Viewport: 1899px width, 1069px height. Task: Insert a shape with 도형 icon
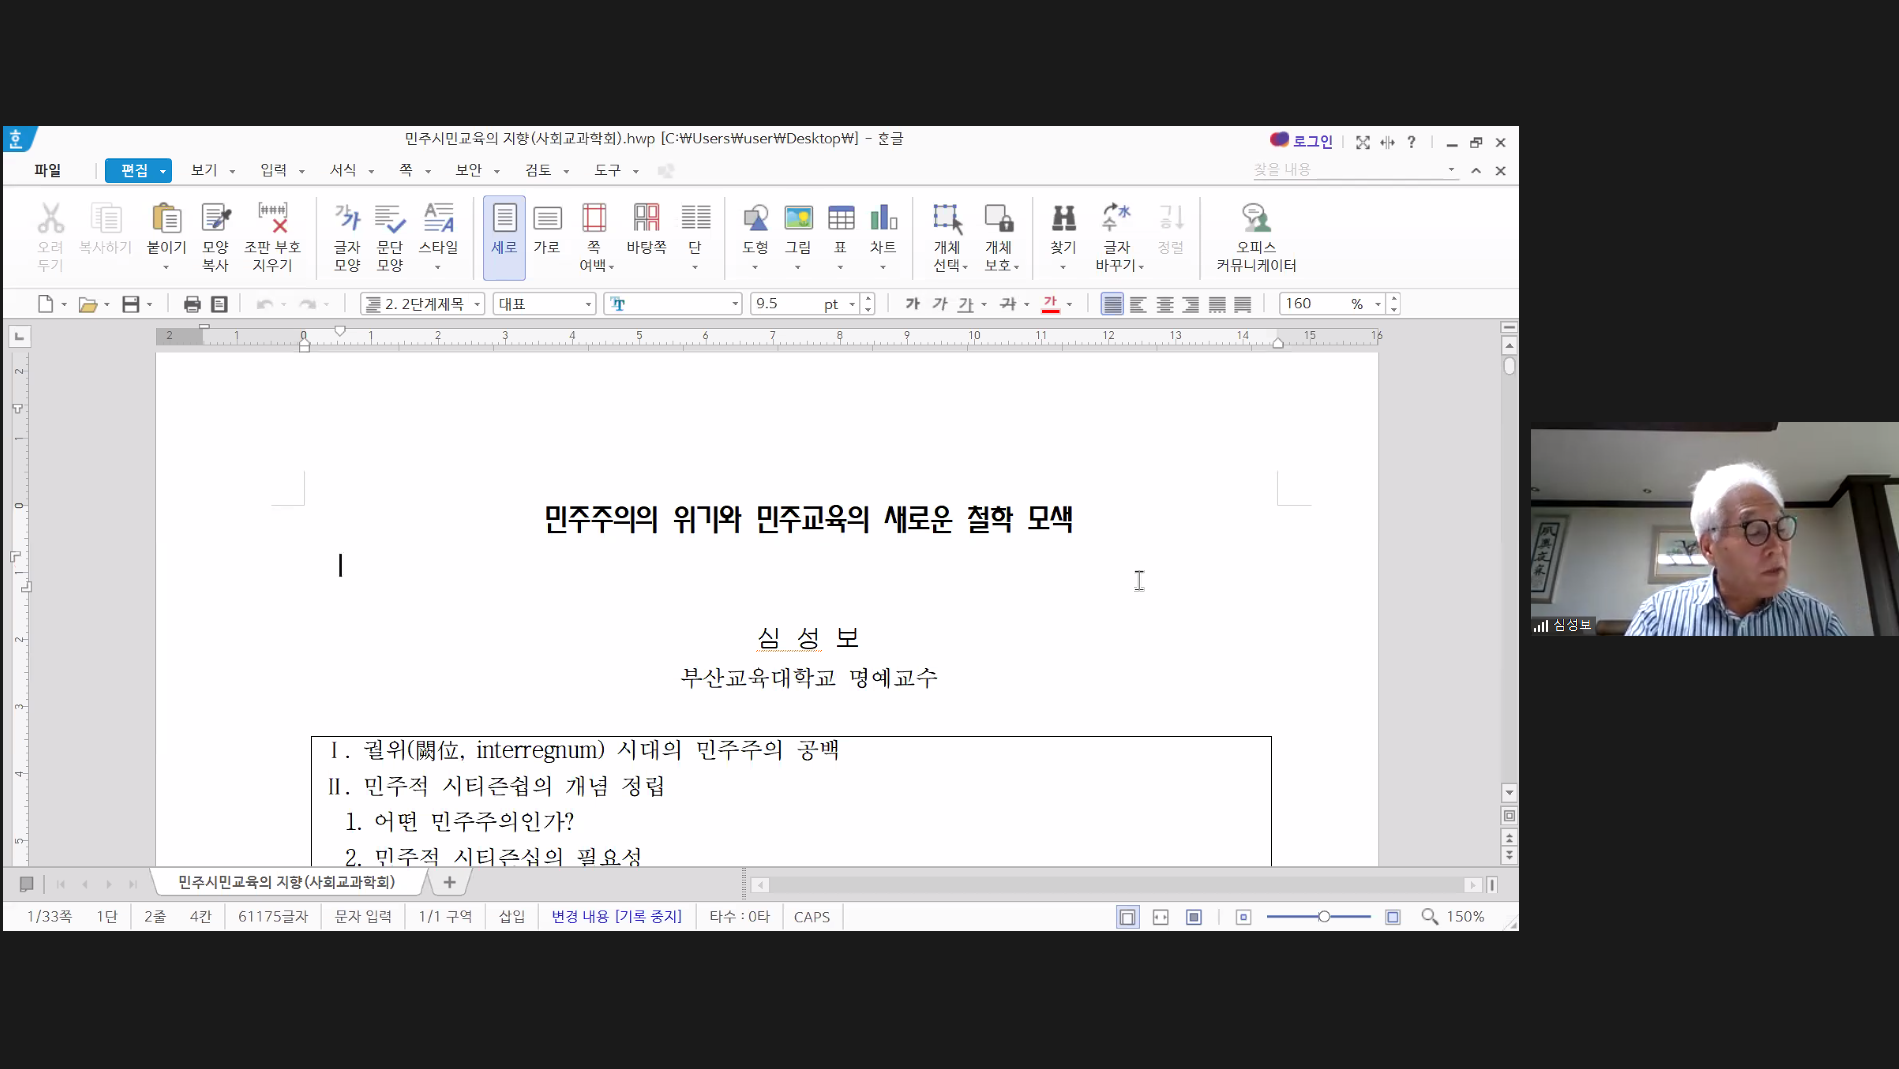click(755, 218)
